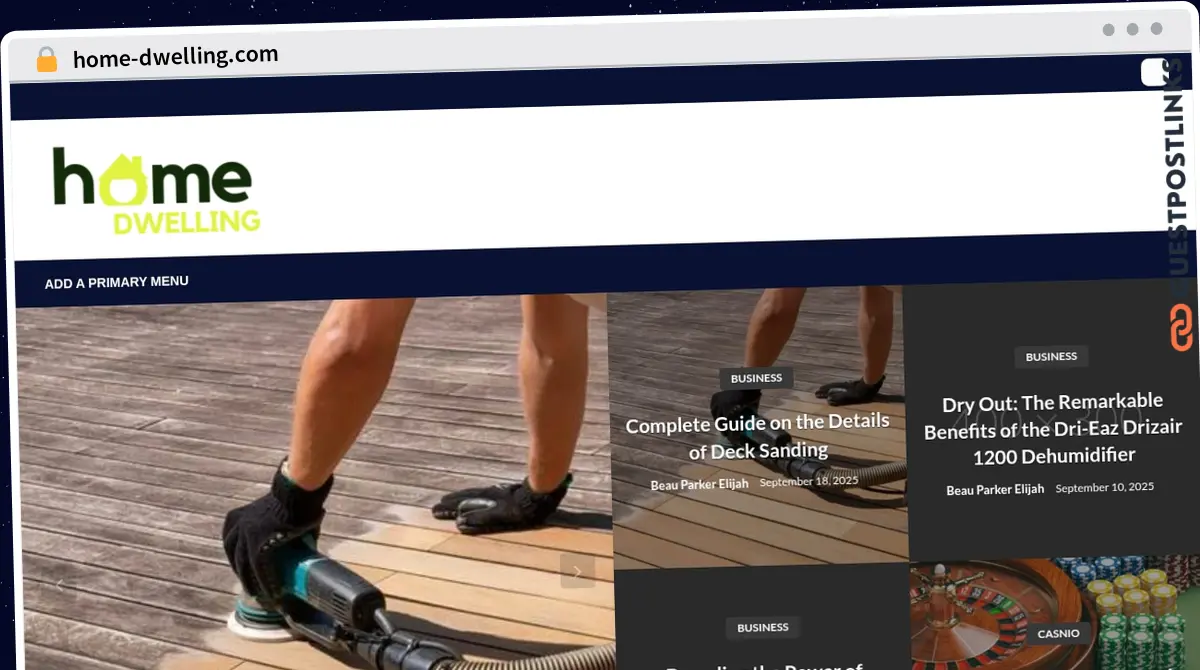Click the September 10, 2025 date
The width and height of the screenshot is (1200, 670).
[1105, 487]
